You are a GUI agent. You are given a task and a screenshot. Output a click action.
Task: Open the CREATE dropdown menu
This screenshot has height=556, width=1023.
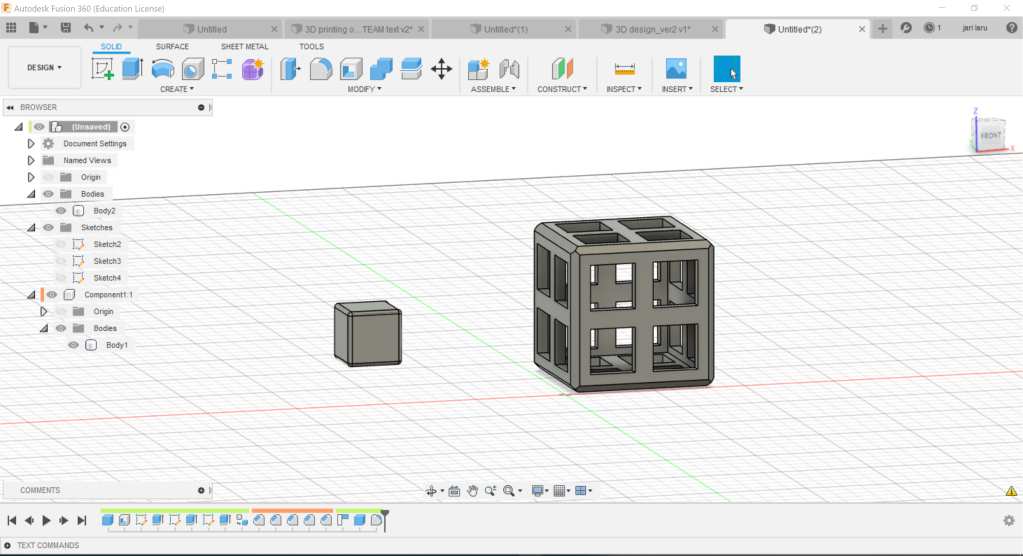tap(177, 89)
